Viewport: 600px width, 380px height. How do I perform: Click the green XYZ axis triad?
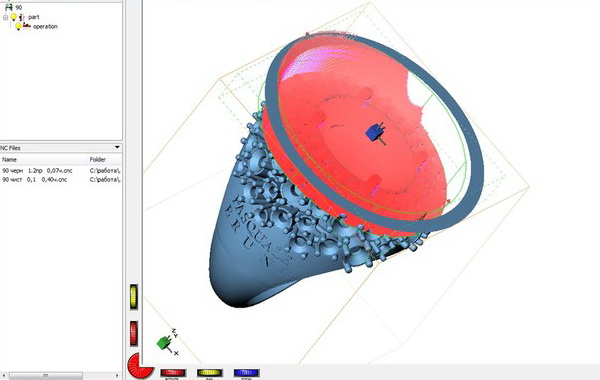point(167,342)
